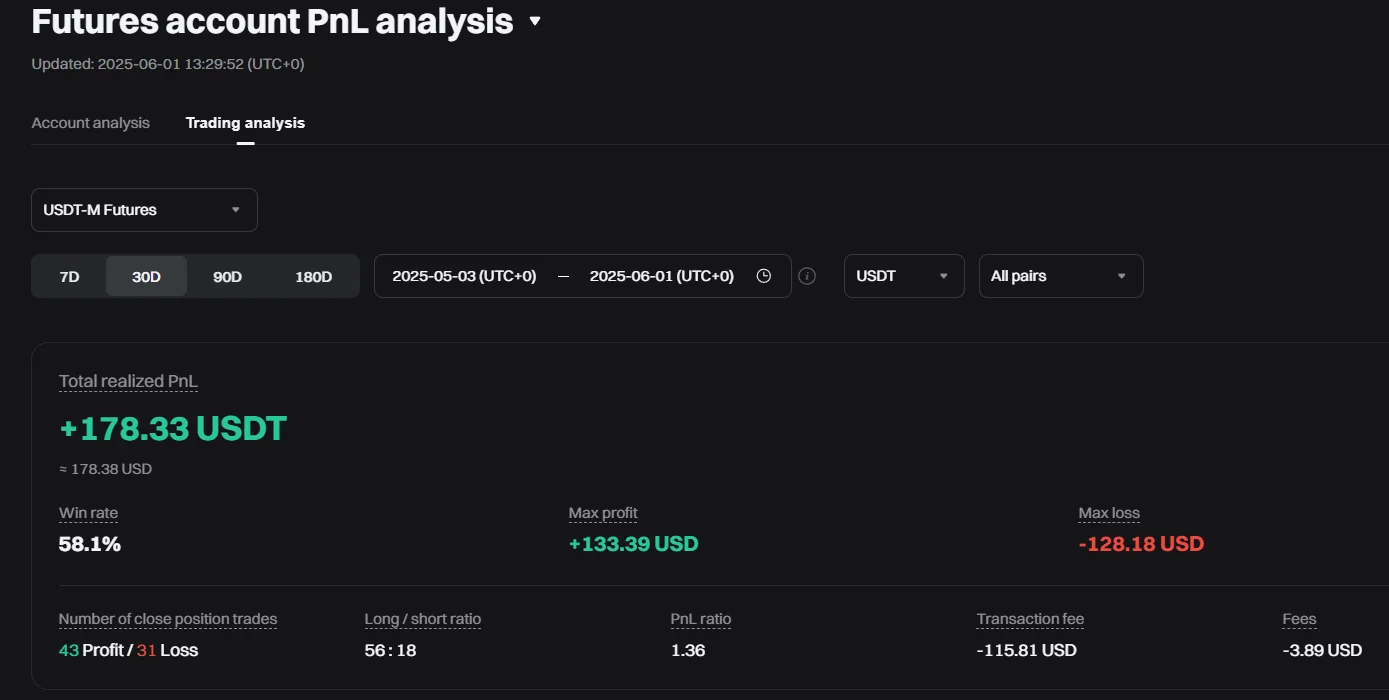Open the All pairs dropdown

pos(1060,276)
